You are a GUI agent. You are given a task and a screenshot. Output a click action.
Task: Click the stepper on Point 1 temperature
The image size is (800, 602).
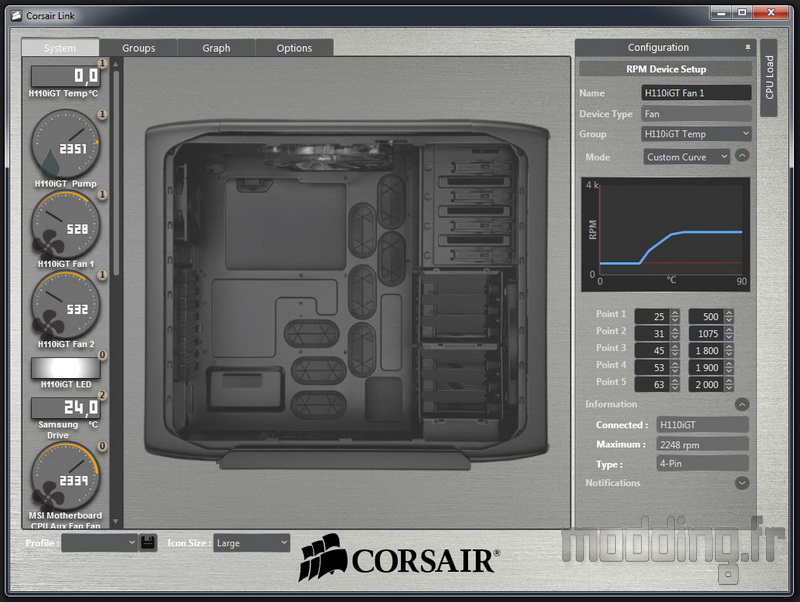tap(676, 316)
